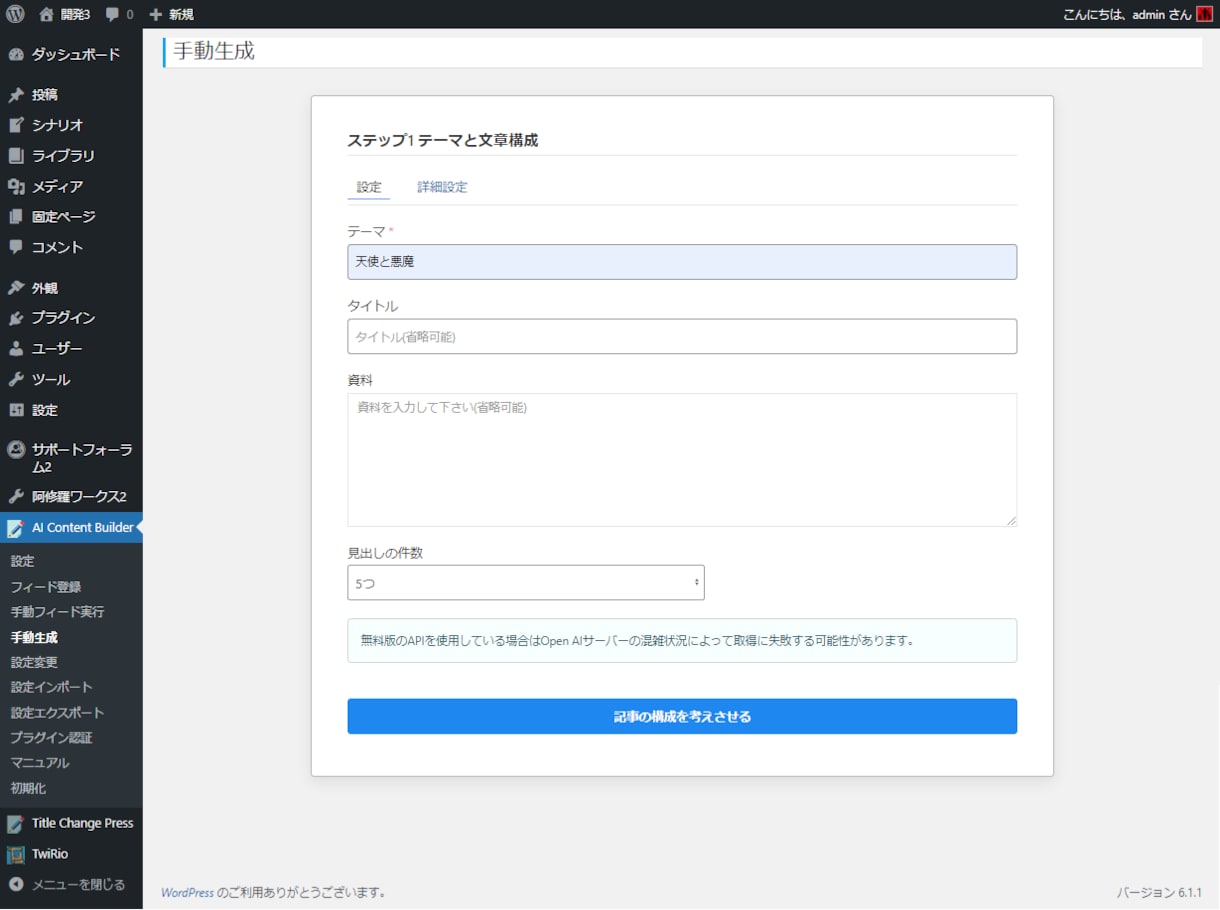
Task: Open プラグイン認証 submenu item
Action: coord(51,737)
